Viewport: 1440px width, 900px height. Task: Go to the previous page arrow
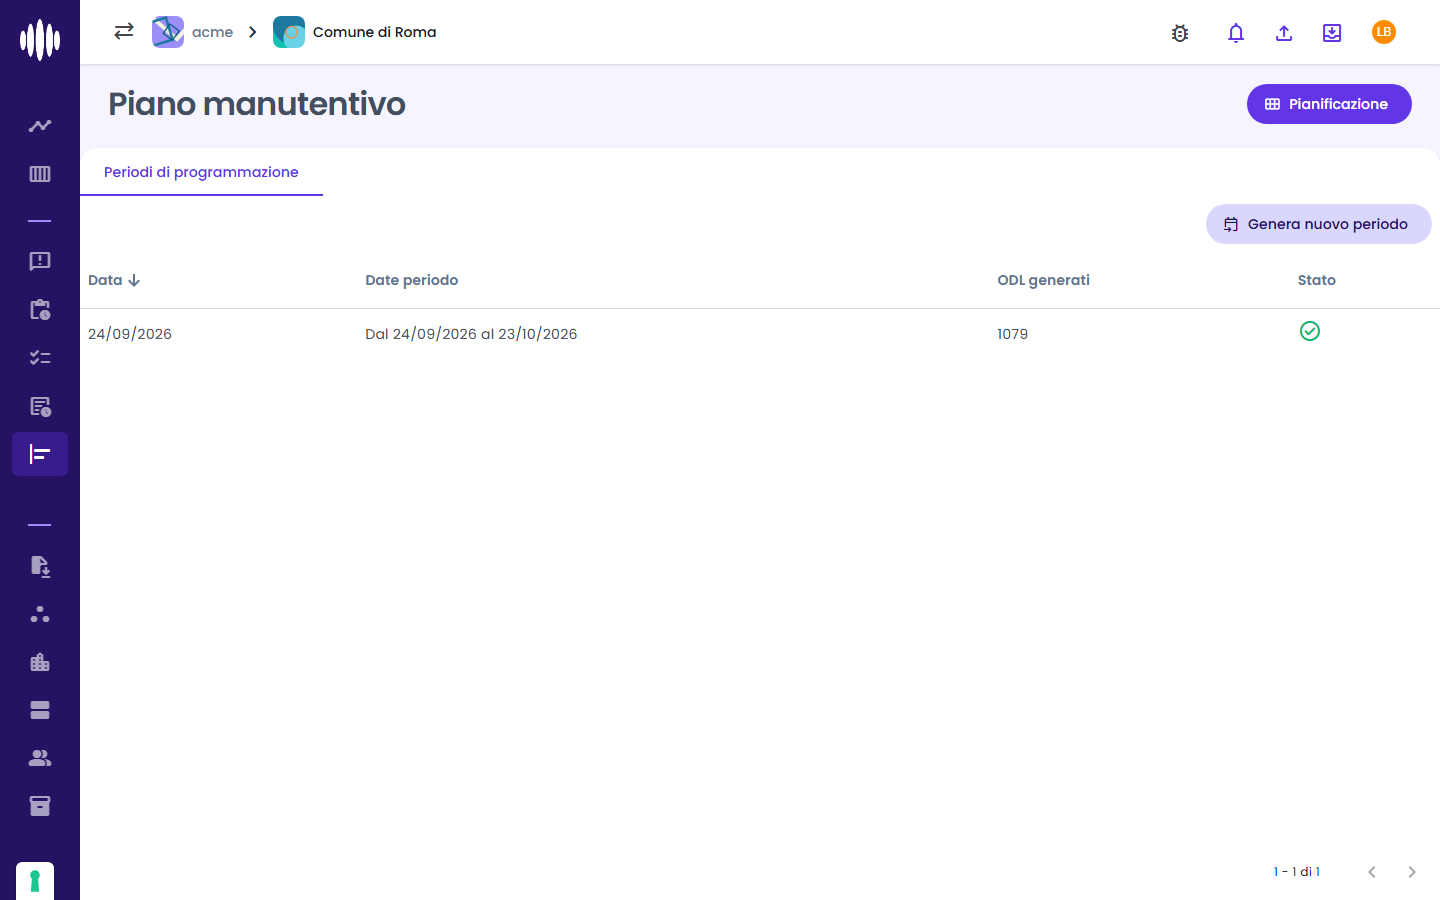(x=1372, y=872)
